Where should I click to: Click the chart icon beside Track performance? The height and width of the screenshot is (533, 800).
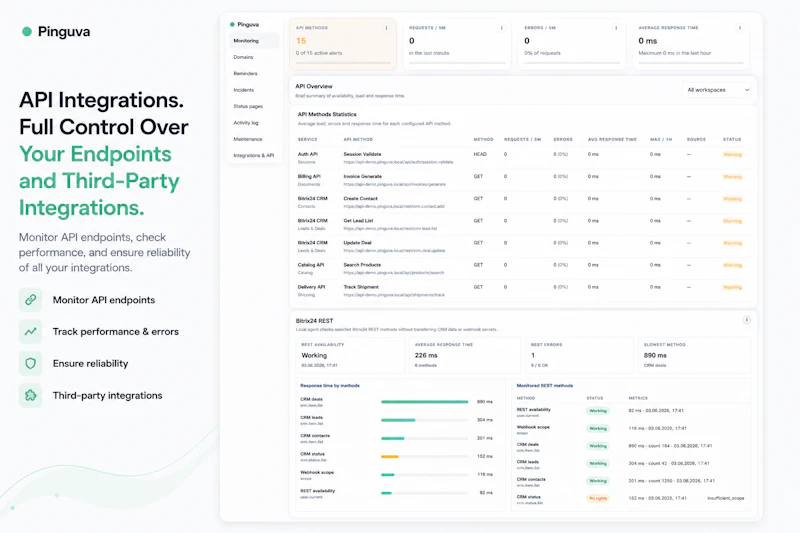[31, 332]
